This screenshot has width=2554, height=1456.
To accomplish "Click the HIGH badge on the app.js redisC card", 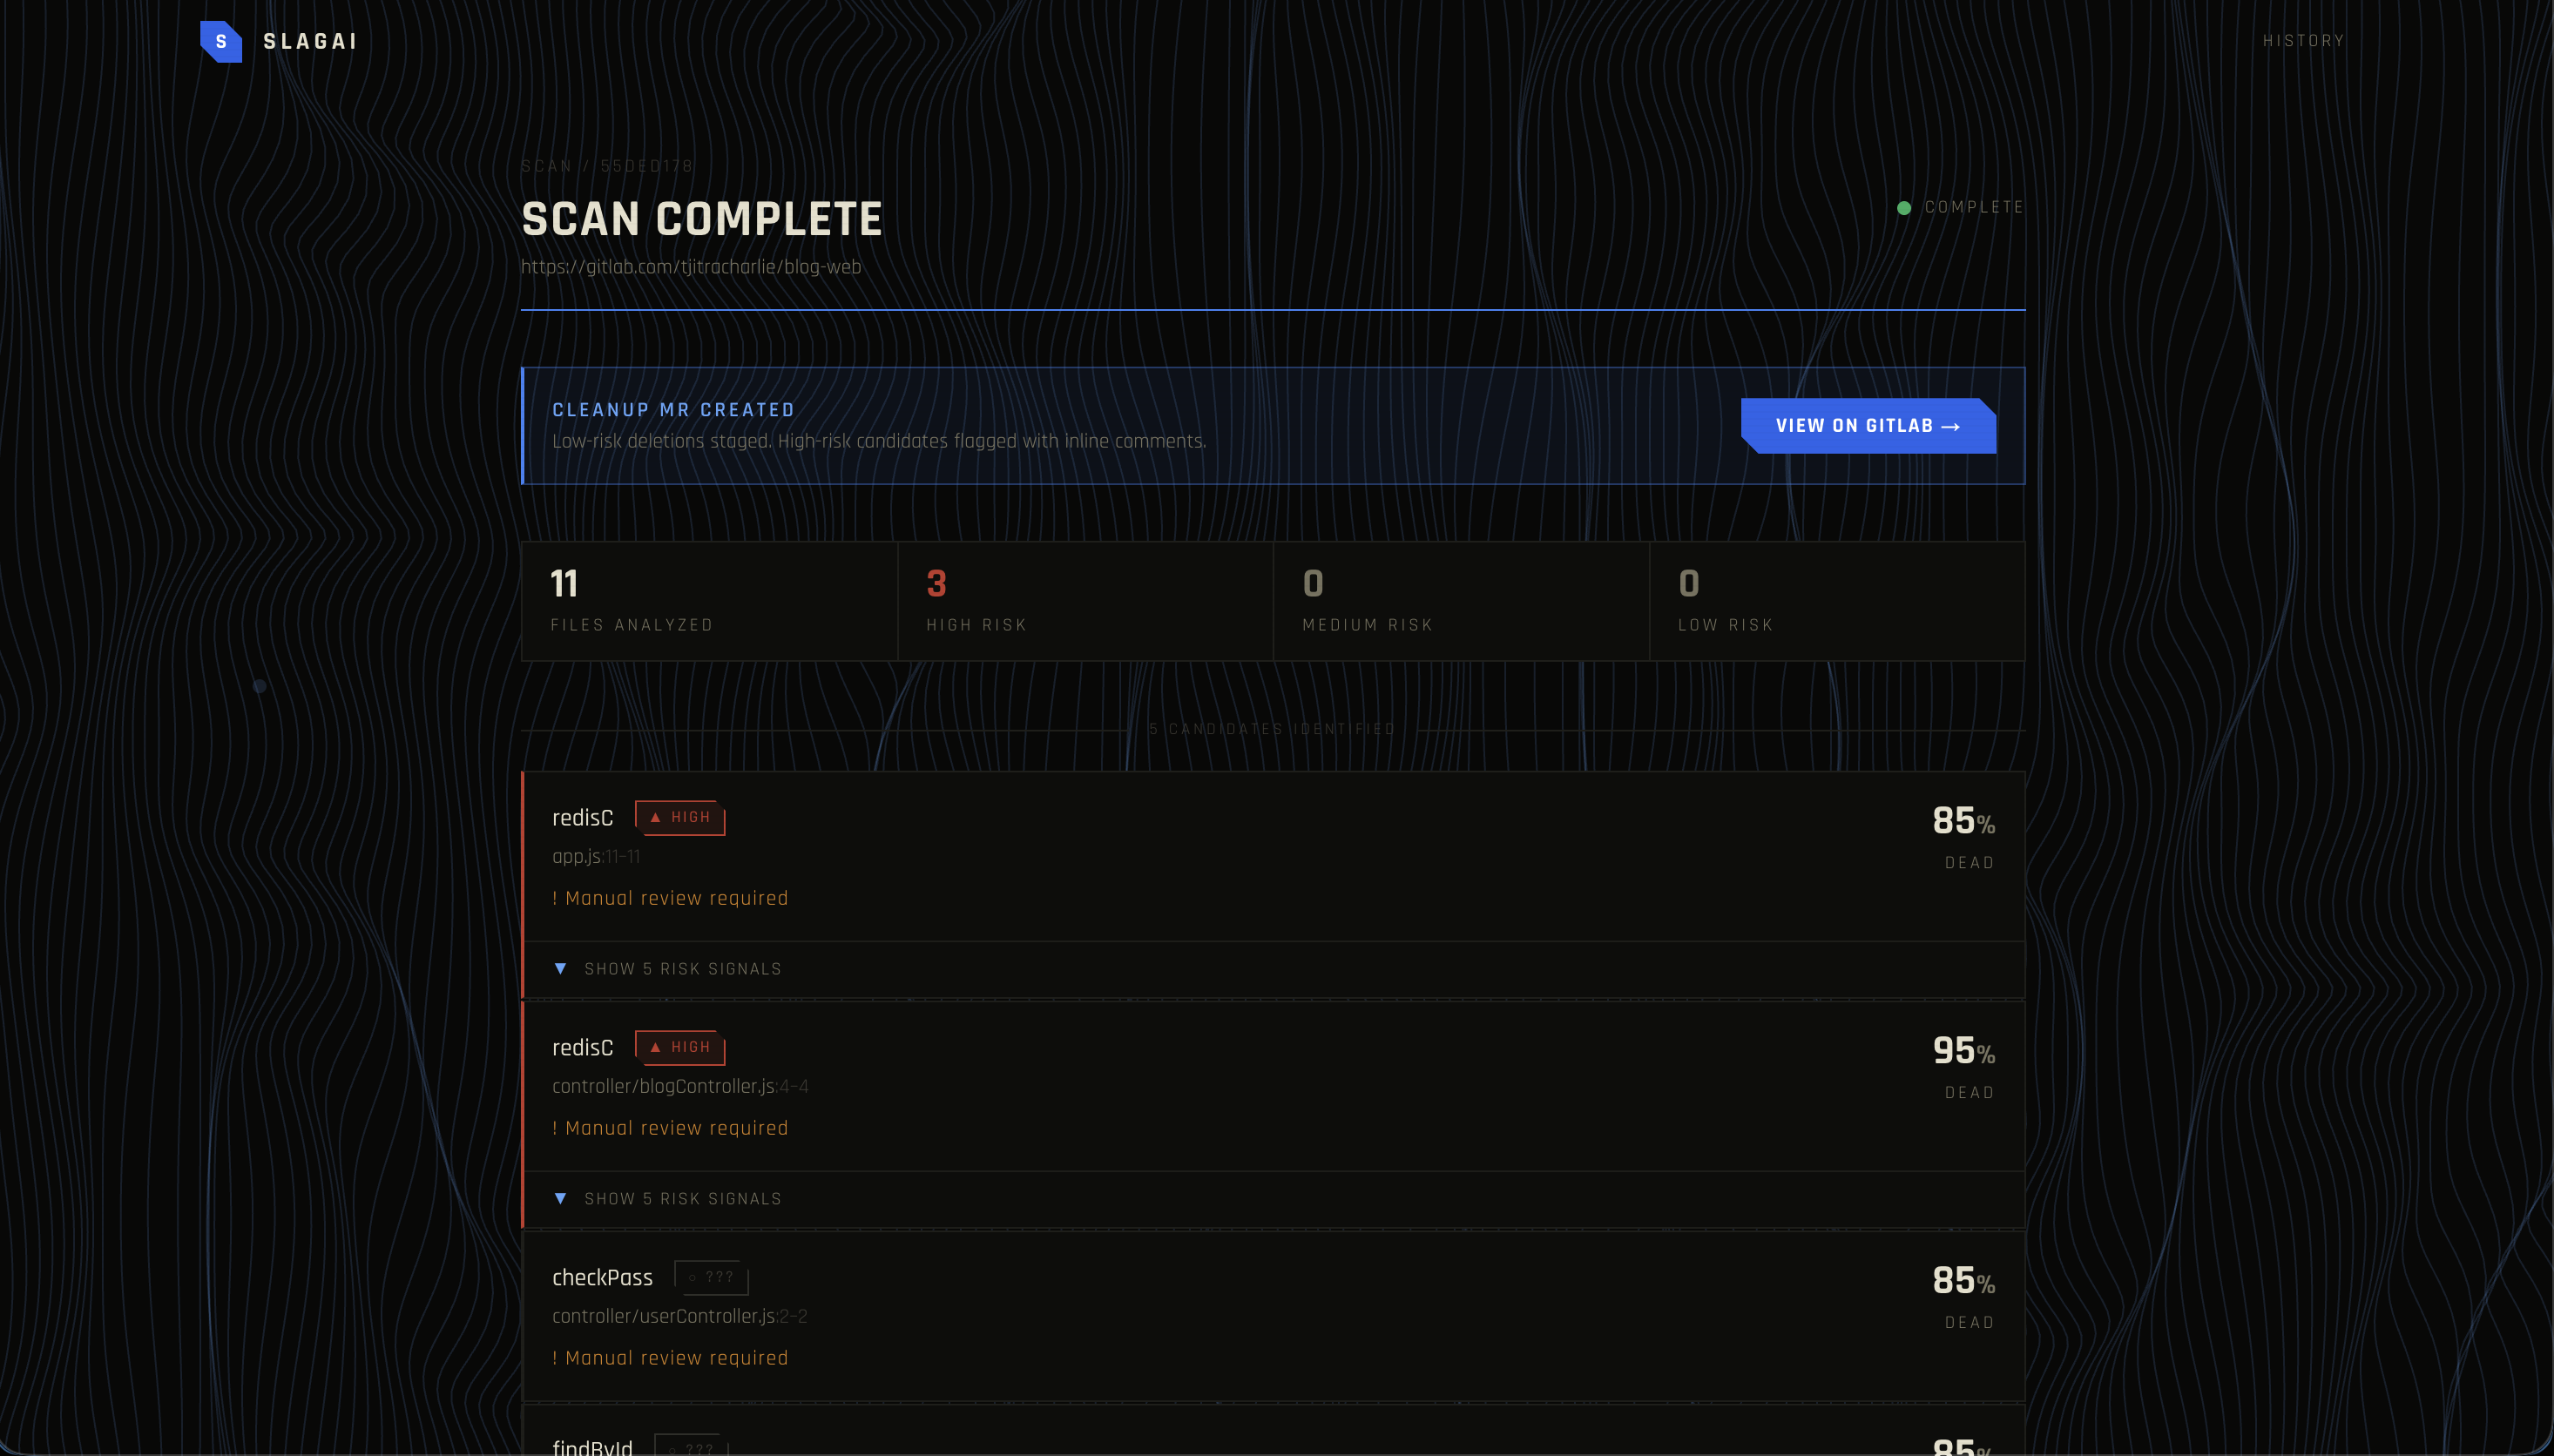I will click(680, 818).
